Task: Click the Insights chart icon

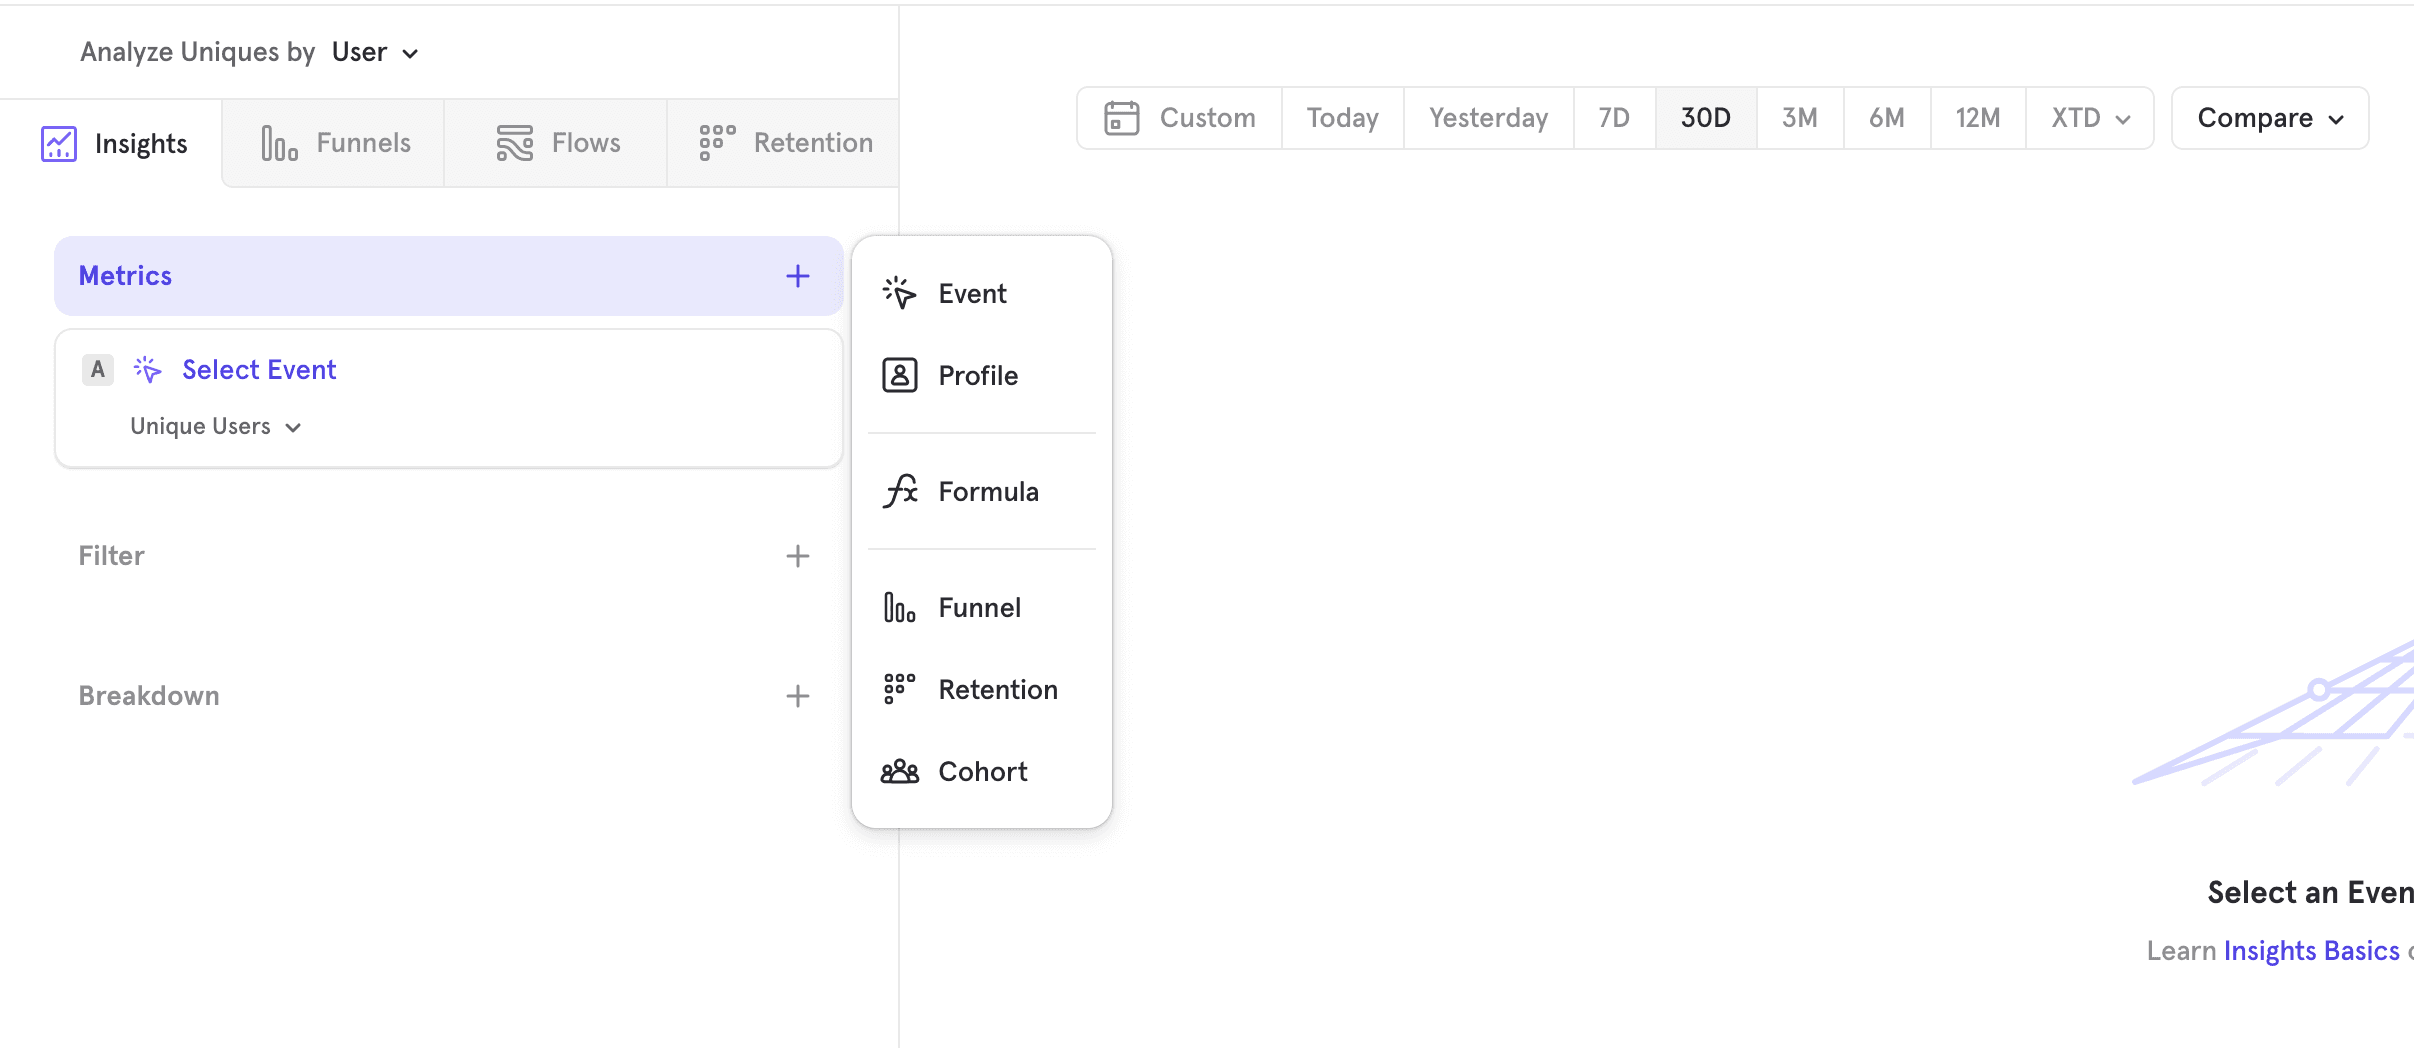Action: tap(59, 144)
